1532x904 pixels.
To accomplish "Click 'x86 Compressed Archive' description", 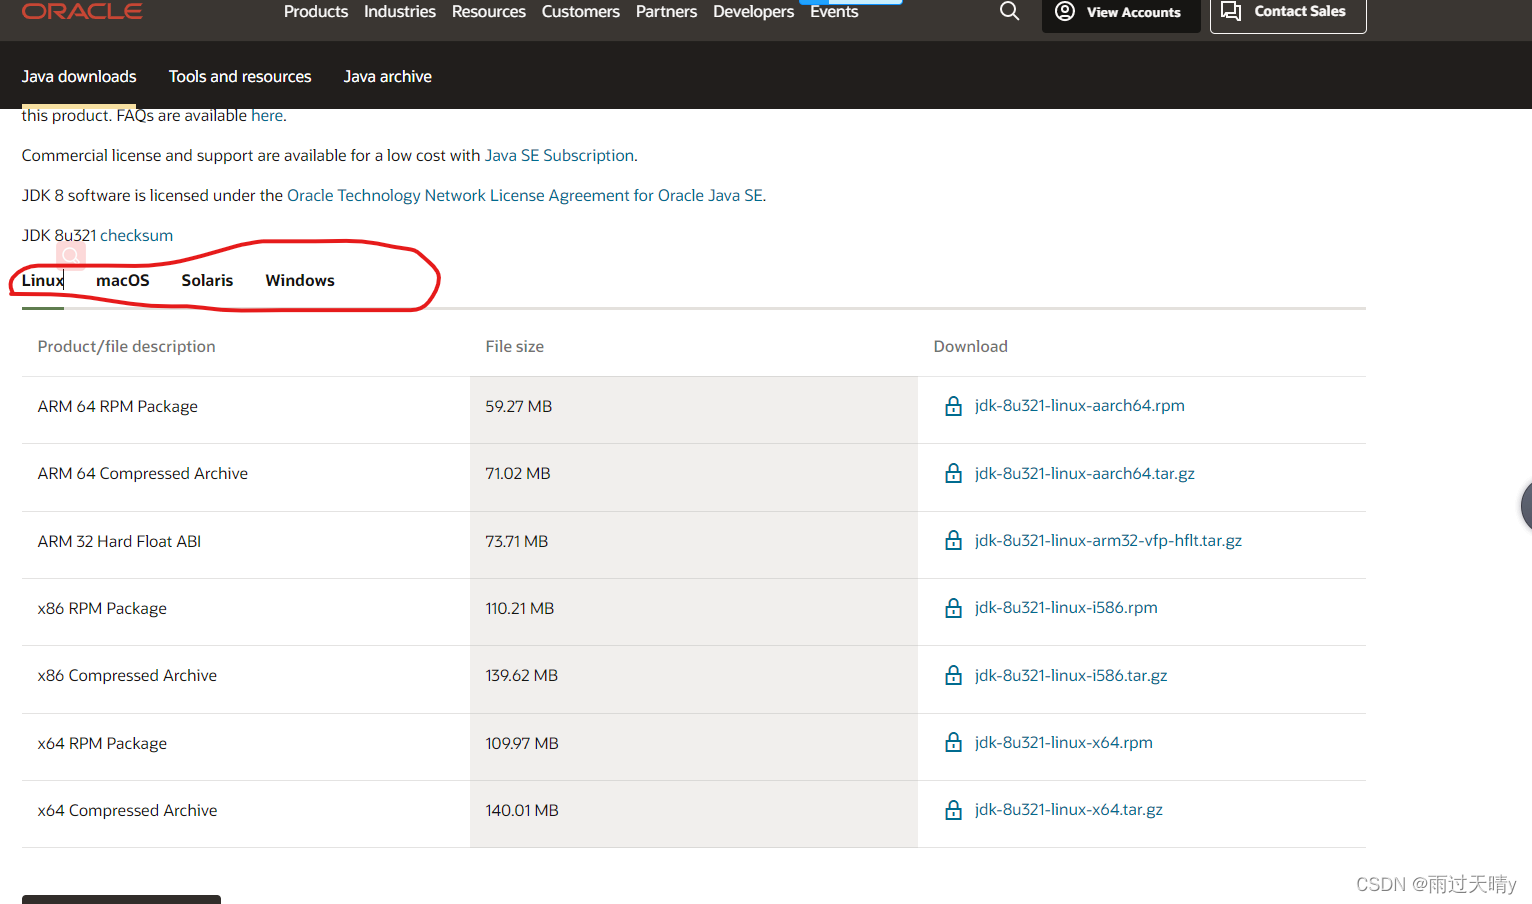I will click(127, 675).
